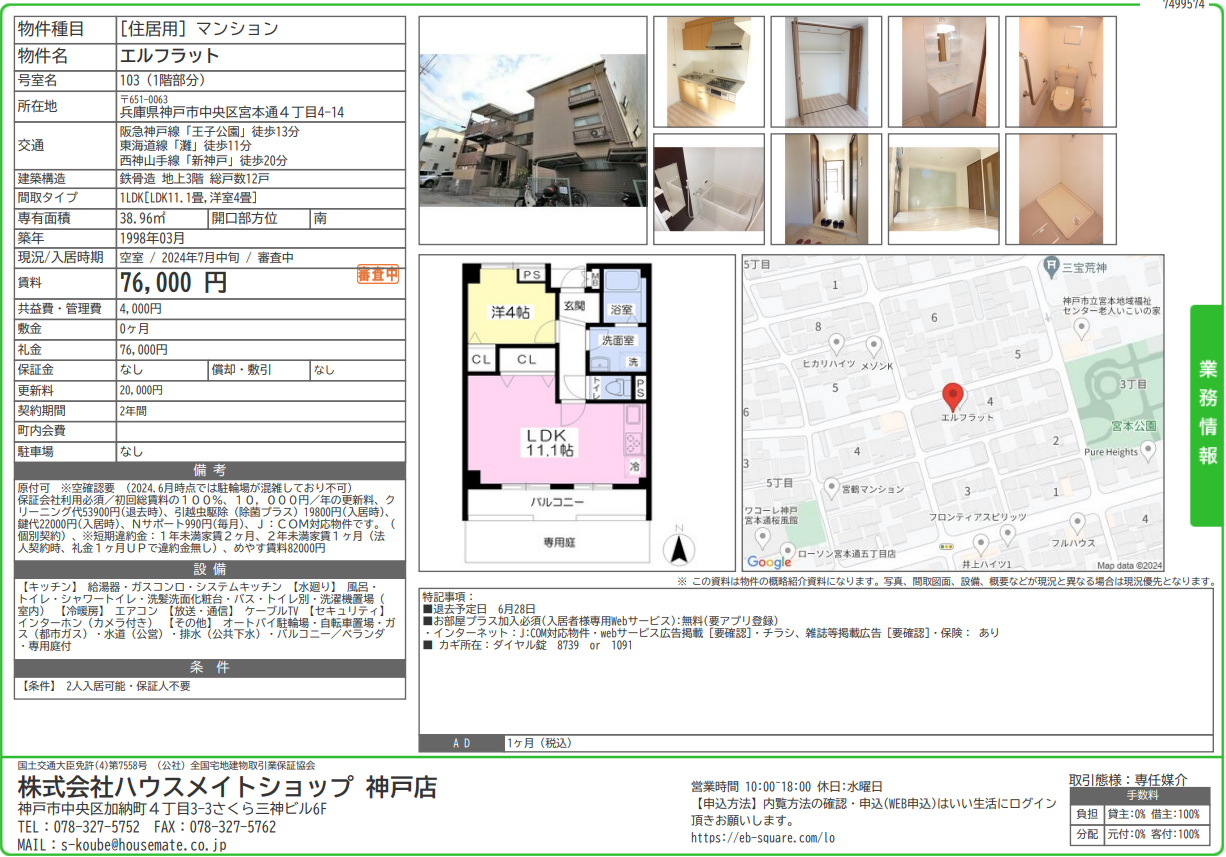
Task: Click the AD label cell
Action: point(462,743)
